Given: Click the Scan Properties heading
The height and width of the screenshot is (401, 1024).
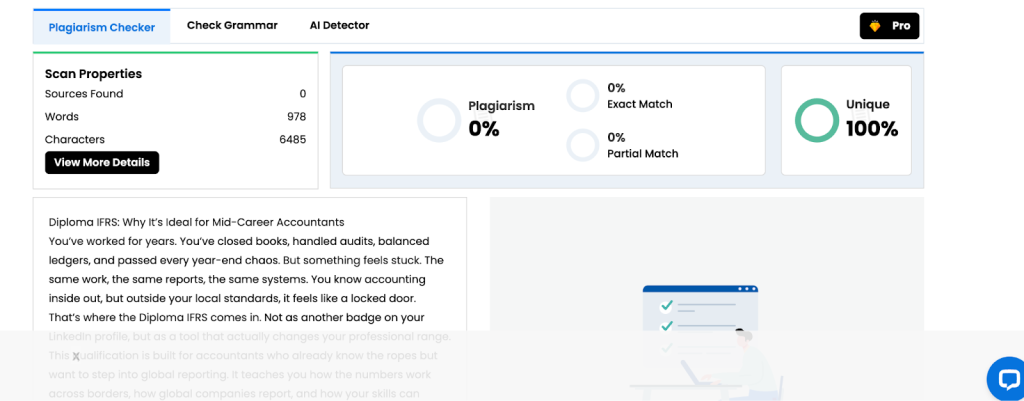Looking at the screenshot, I should [x=93, y=74].
